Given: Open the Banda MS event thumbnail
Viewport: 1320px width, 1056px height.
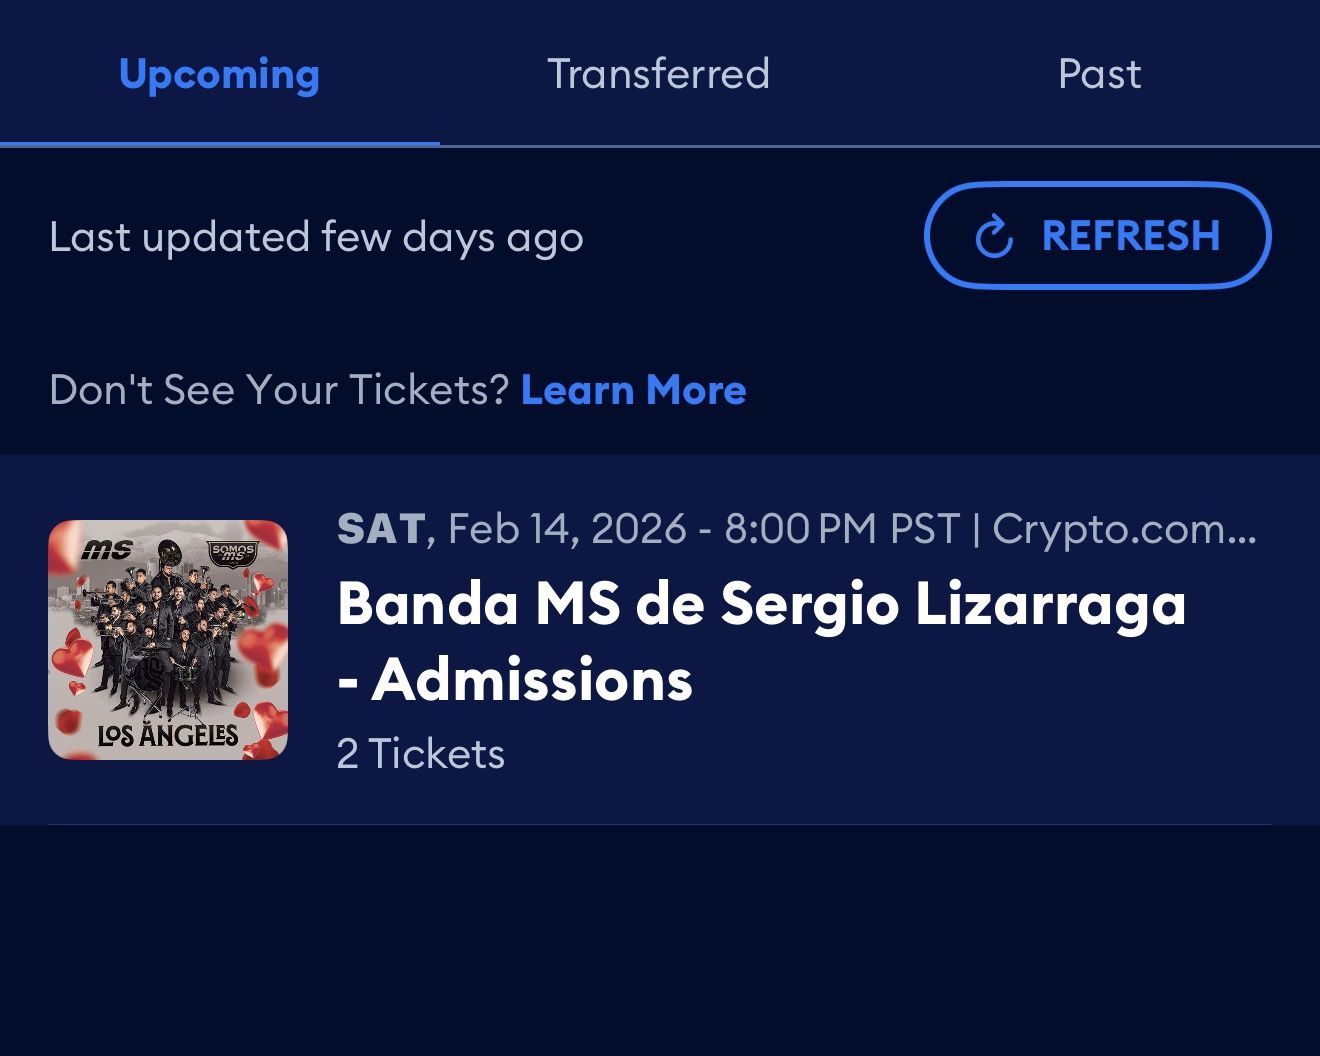Looking at the screenshot, I should 168,640.
